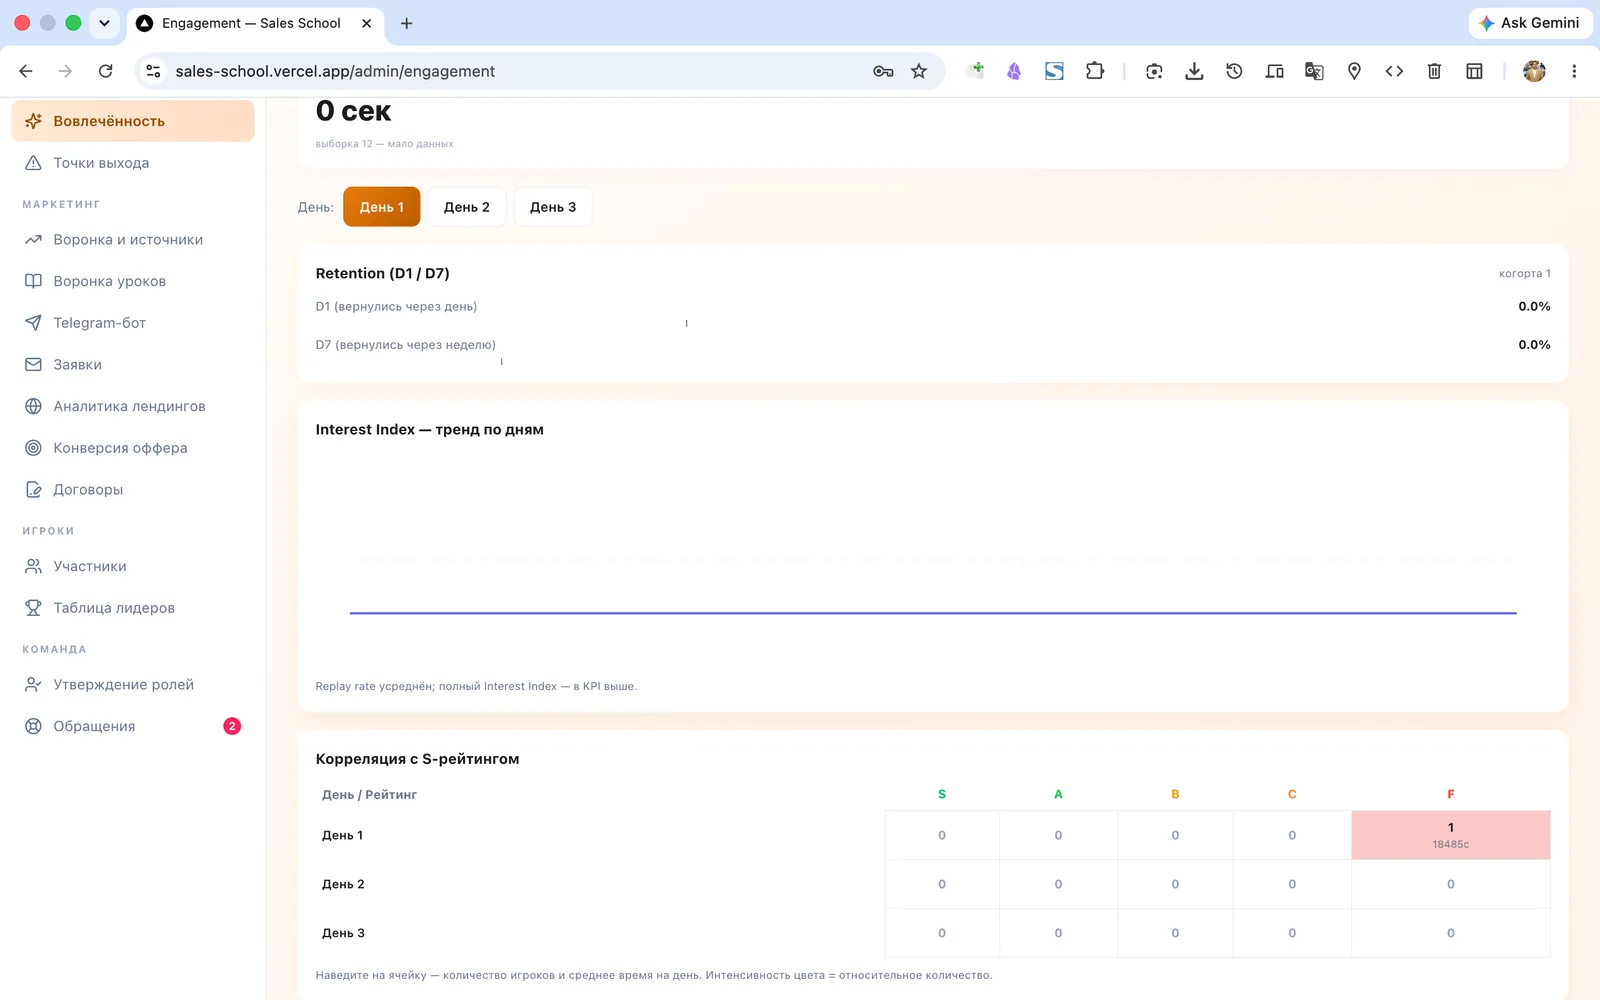Select the День 1 filter button
The width and height of the screenshot is (1600, 1000).
pos(382,207)
